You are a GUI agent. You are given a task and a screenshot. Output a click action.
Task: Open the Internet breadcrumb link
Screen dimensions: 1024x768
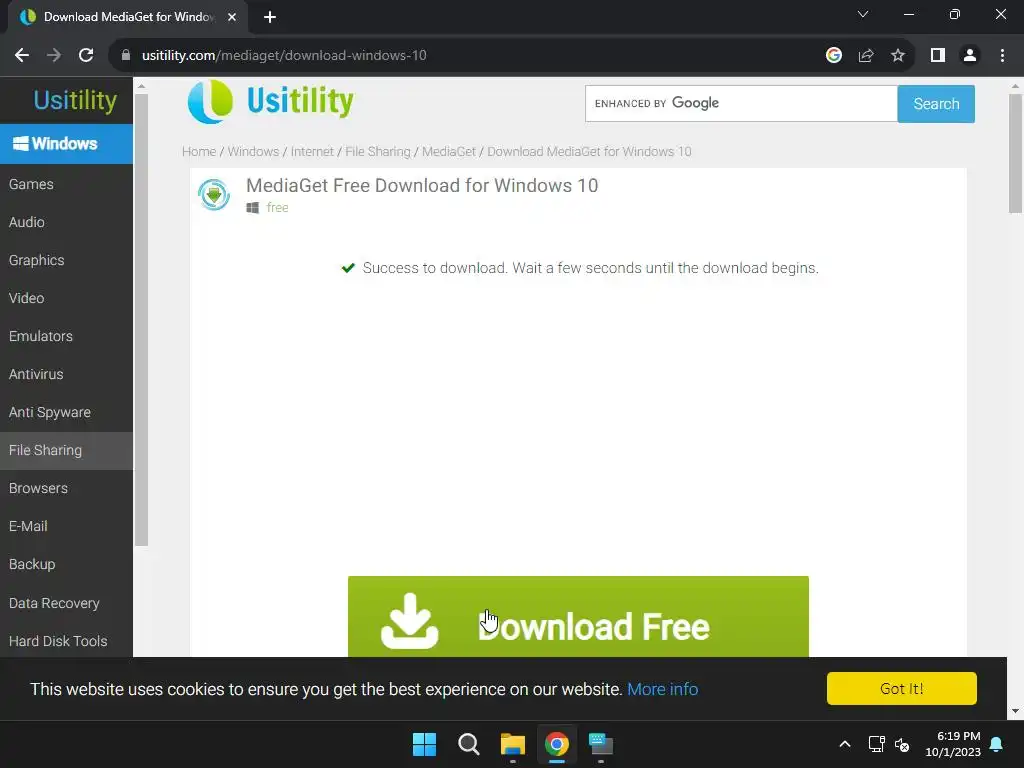[x=312, y=152]
